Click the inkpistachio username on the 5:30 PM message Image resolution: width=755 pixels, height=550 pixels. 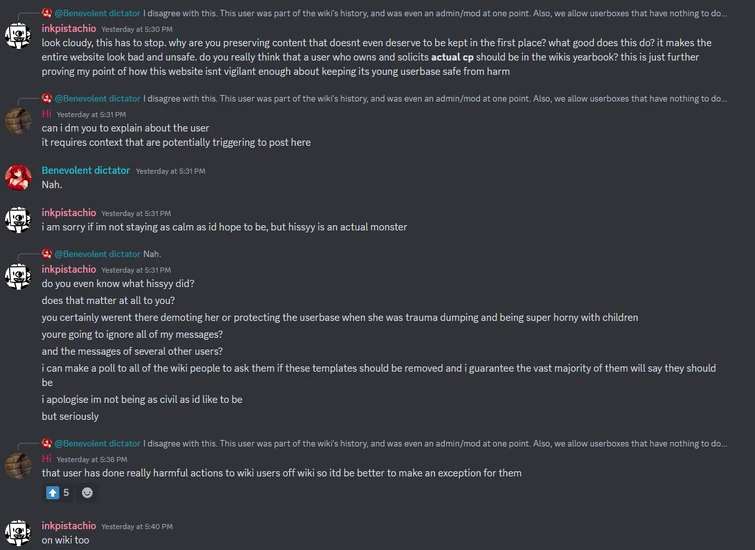69,29
